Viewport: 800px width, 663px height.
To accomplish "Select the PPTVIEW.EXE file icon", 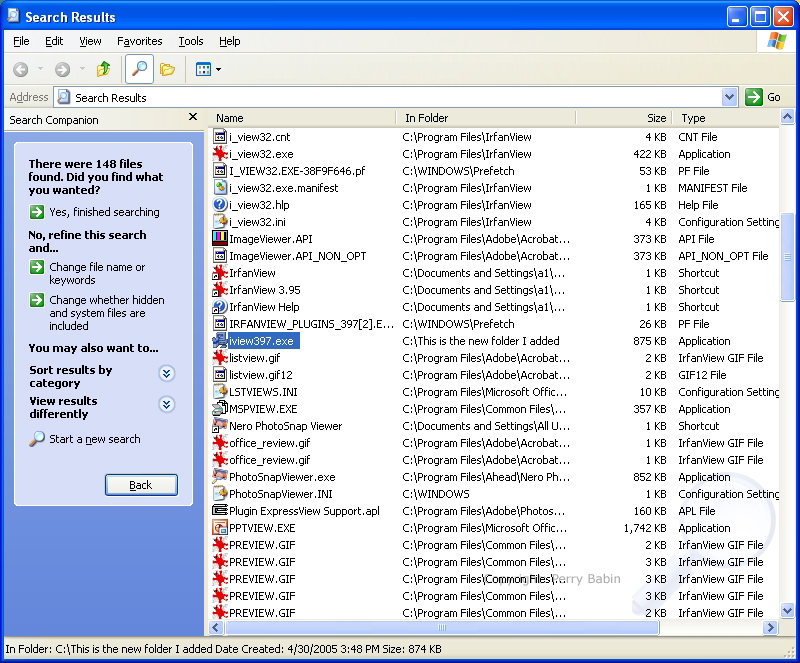I will tap(220, 528).
